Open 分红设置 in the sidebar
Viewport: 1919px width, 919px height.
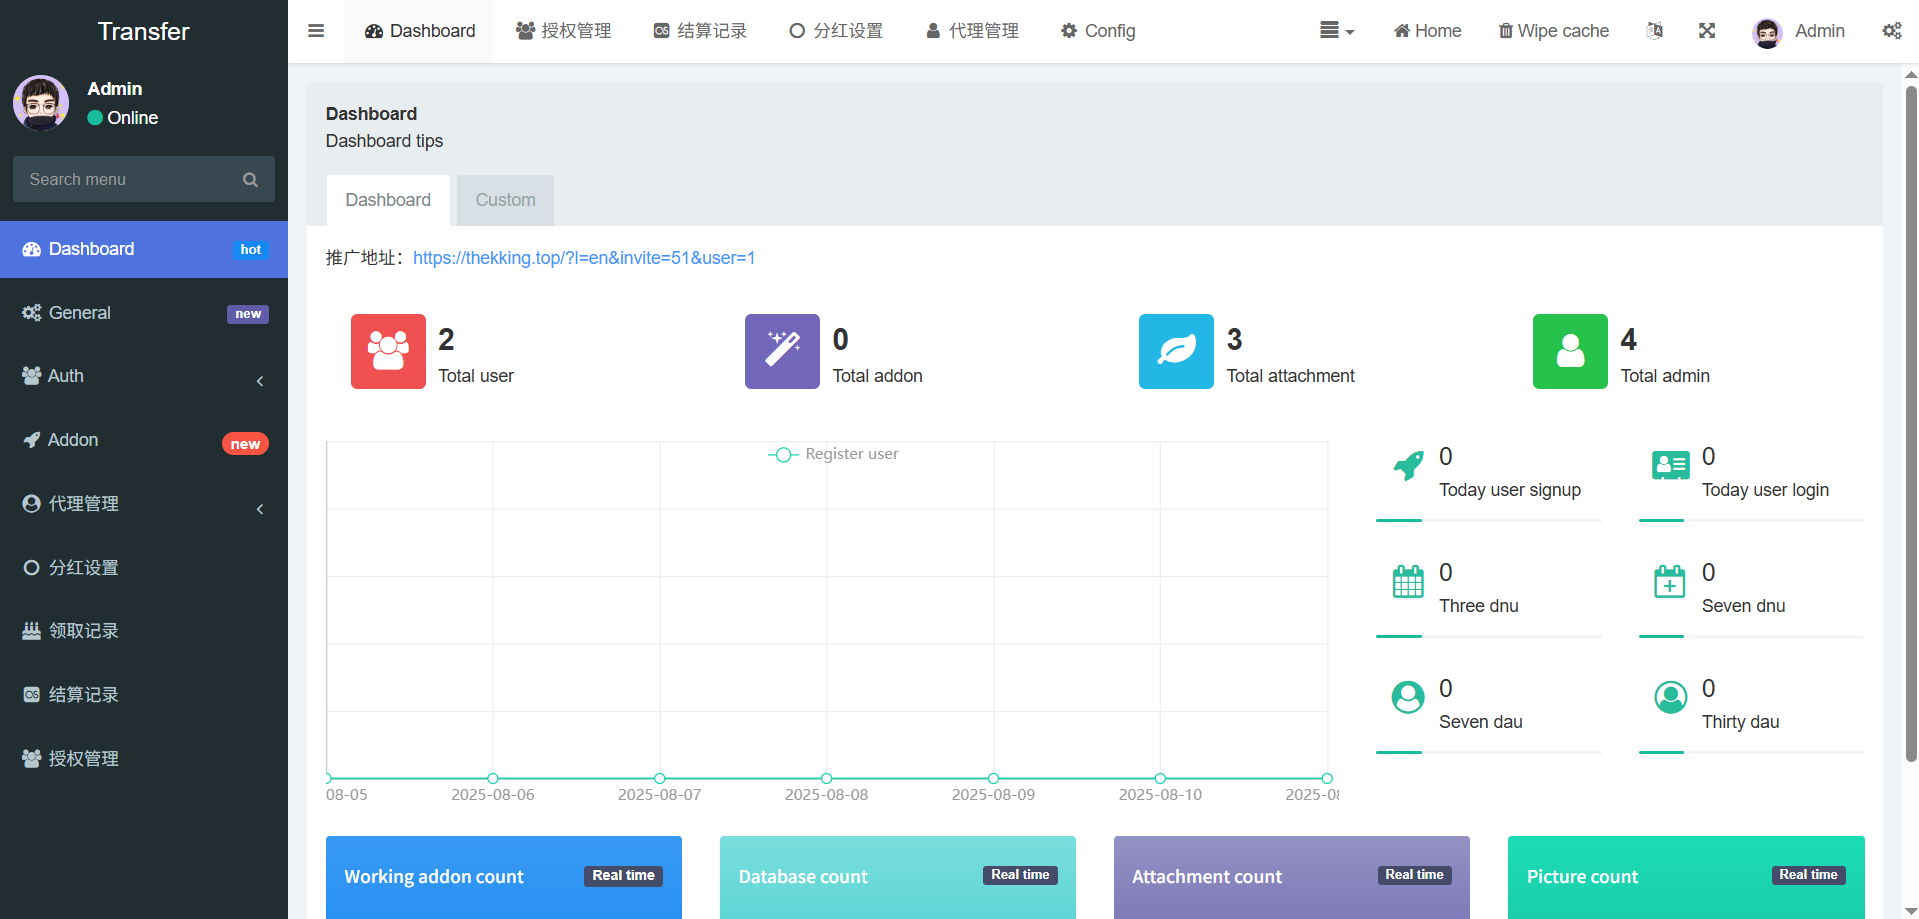click(144, 568)
